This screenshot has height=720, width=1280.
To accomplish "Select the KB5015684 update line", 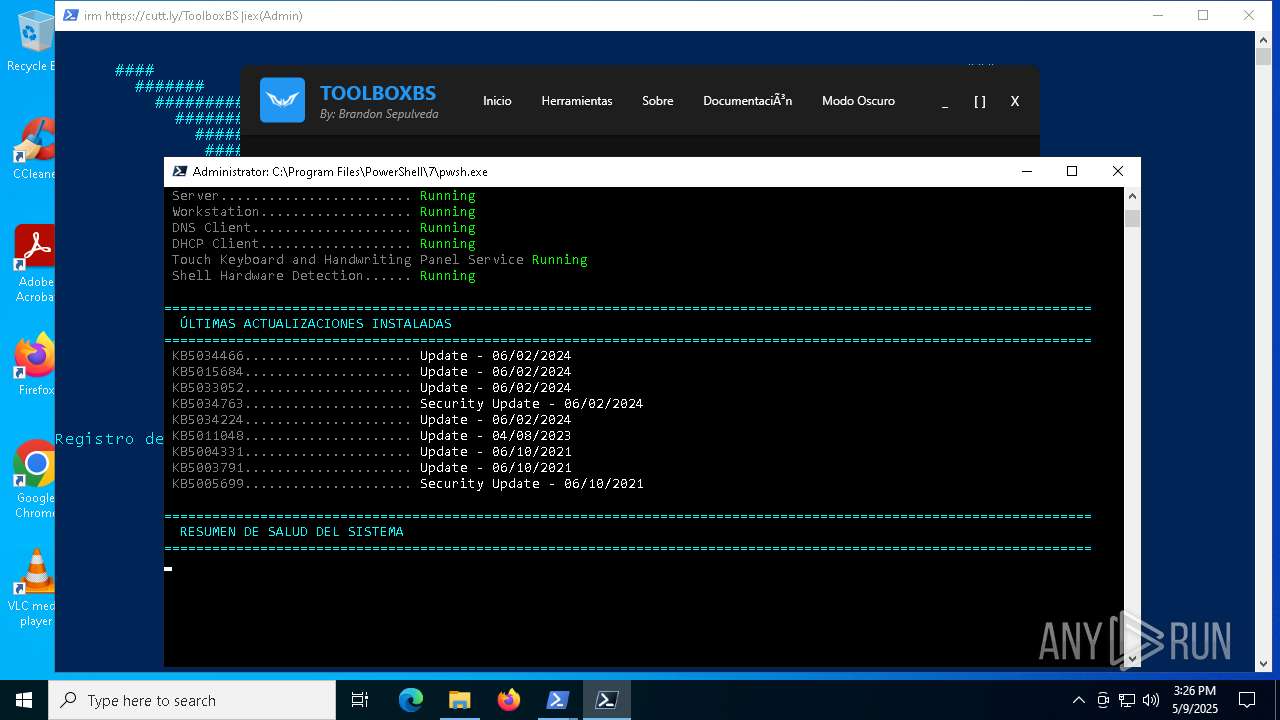I will pos(372,372).
